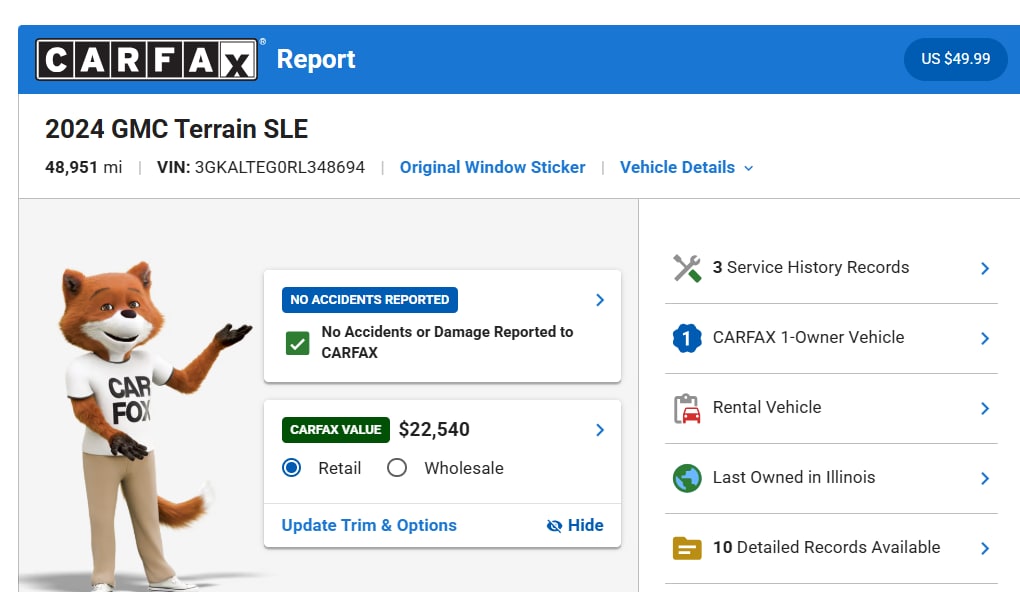Expand the Vehicle Details dropdown
Screen dimensions: 1020x592
687,167
